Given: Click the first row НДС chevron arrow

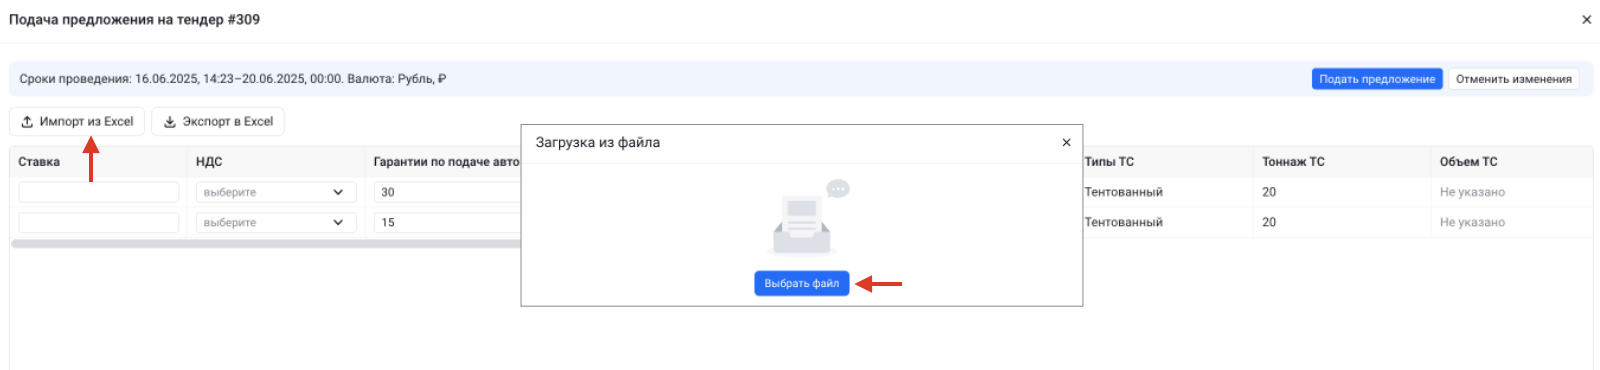Looking at the screenshot, I should tap(338, 192).
